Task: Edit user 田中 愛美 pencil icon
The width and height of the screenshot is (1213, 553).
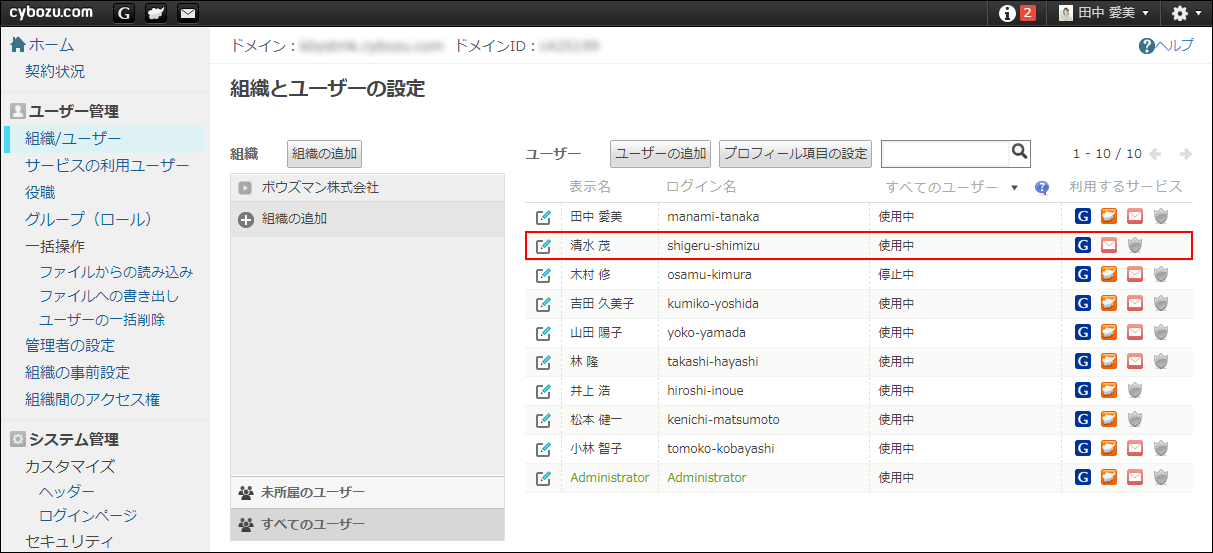Action: click(543, 217)
